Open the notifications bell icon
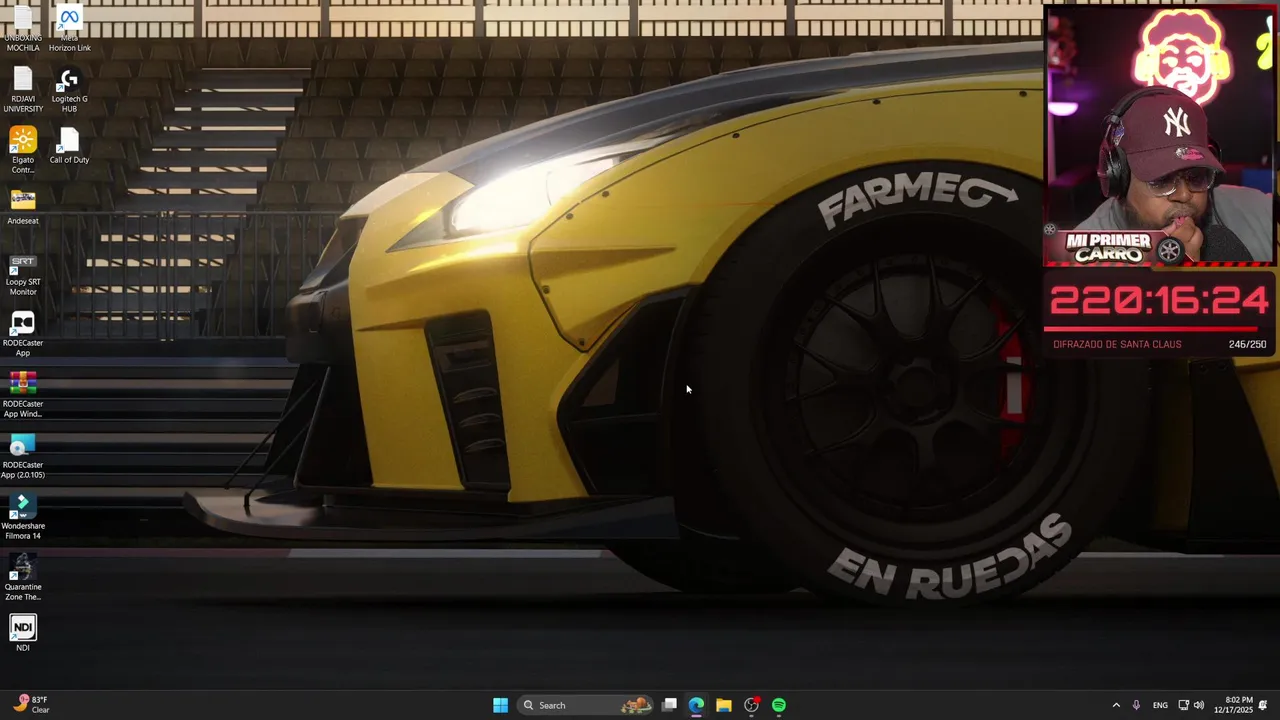Image resolution: width=1280 pixels, height=720 pixels. (x=1263, y=705)
